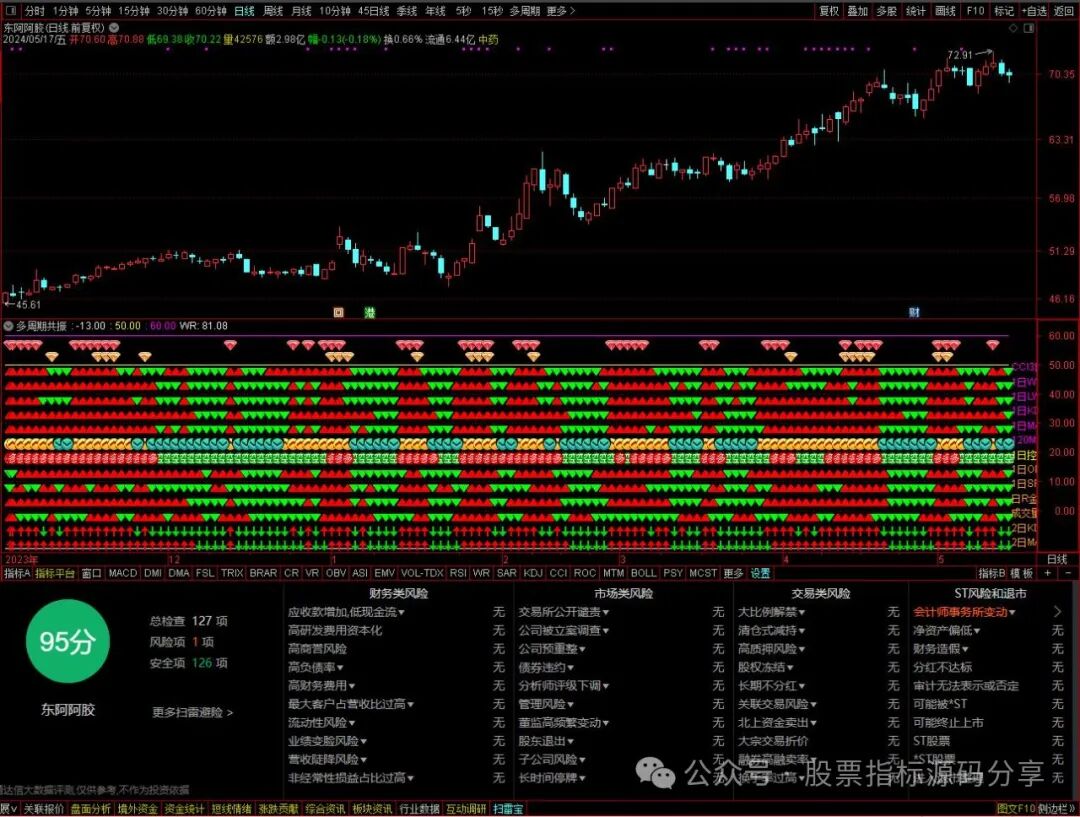The image size is (1080, 817).
Task: Expand 更多 indicators on indicator bar
Action: [x=733, y=573]
